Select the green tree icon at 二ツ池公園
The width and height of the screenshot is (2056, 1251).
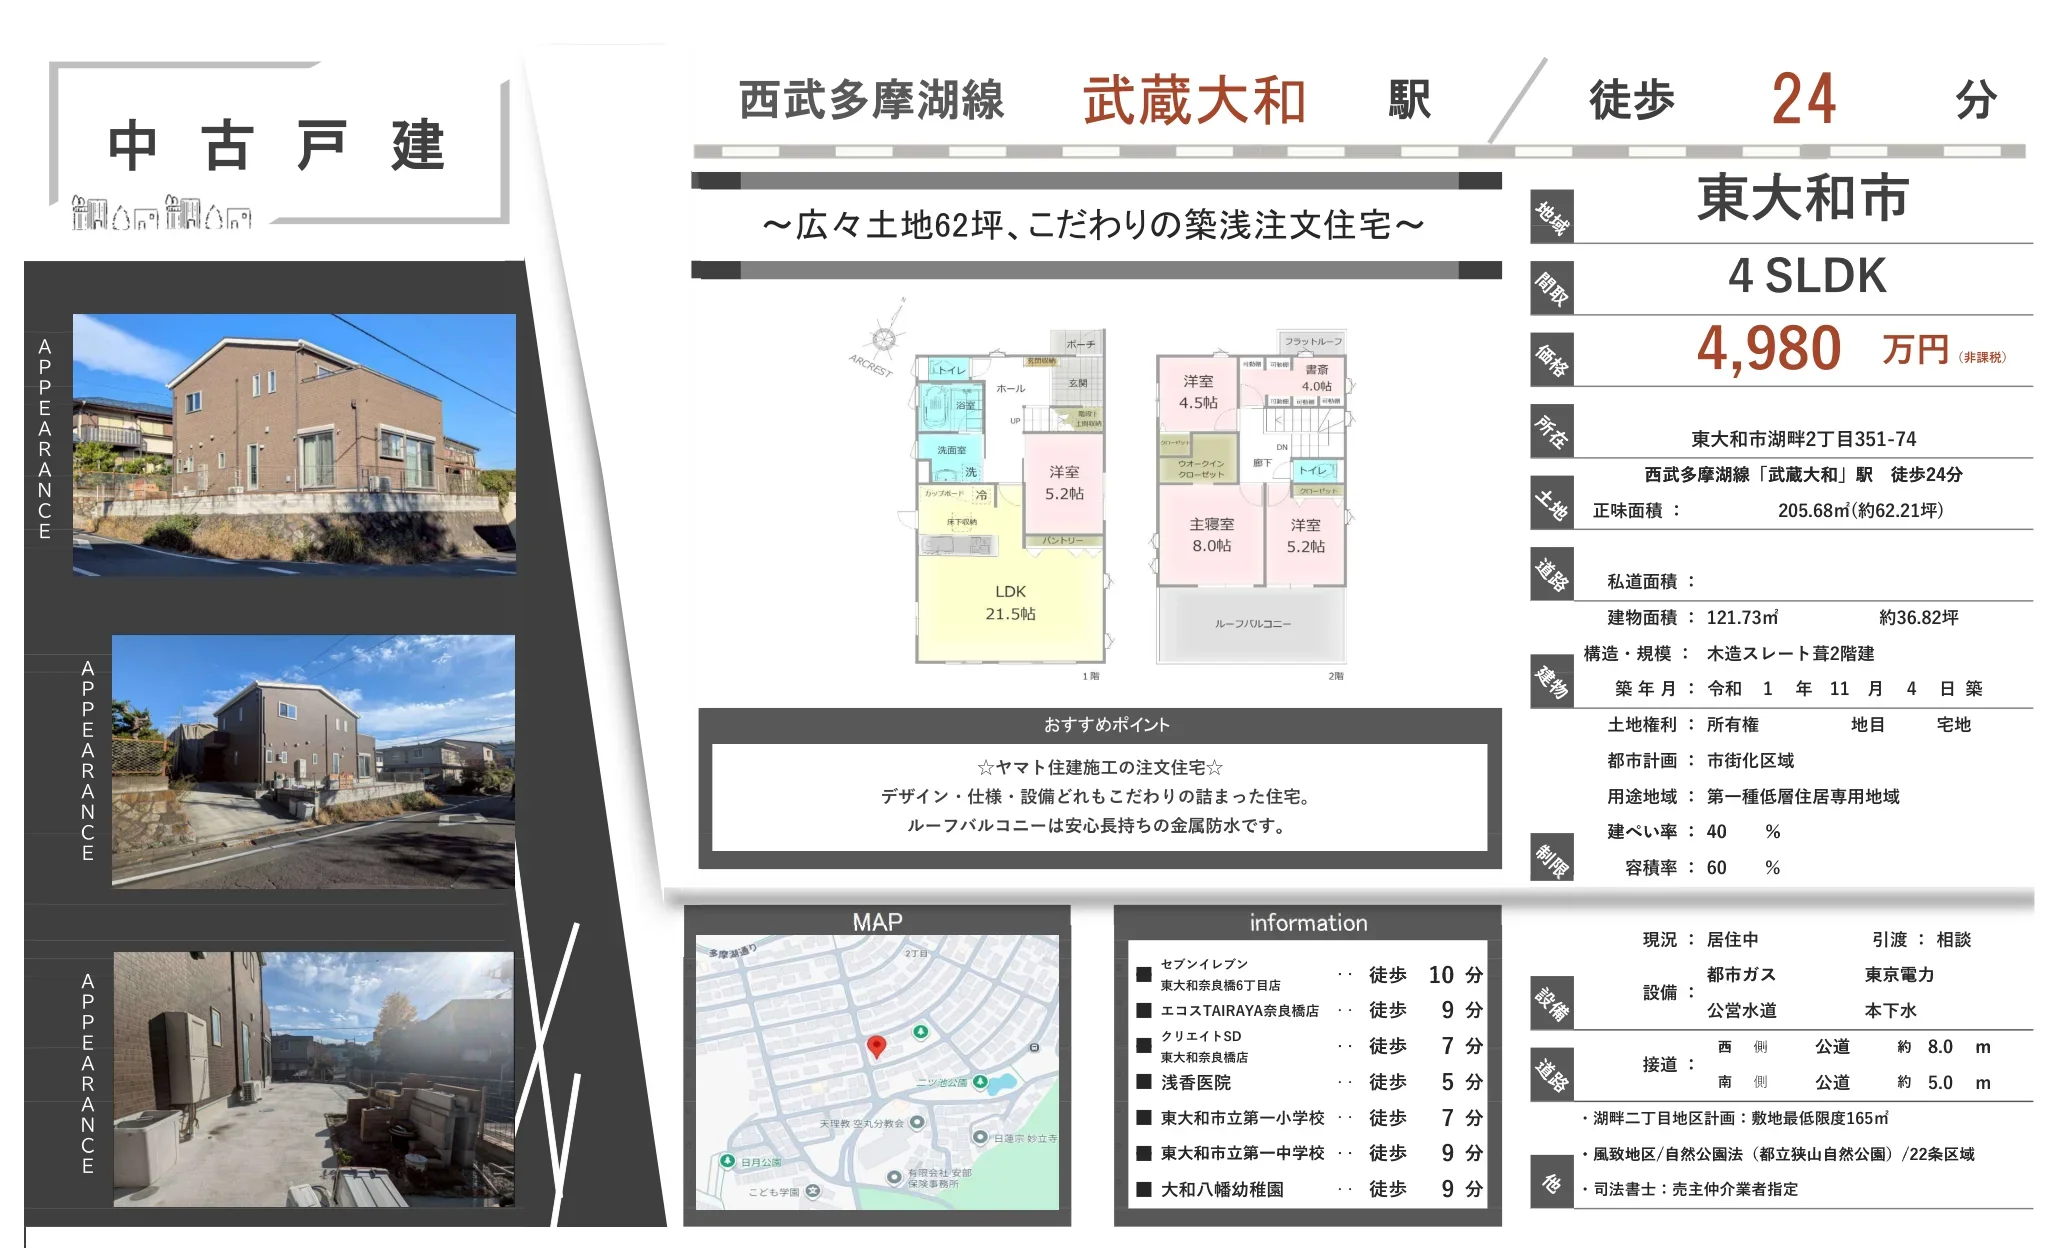click(981, 1081)
